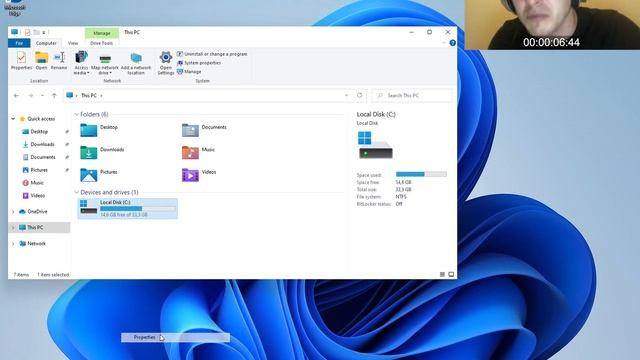Click Uninstall or change a program

(x=212, y=54)
